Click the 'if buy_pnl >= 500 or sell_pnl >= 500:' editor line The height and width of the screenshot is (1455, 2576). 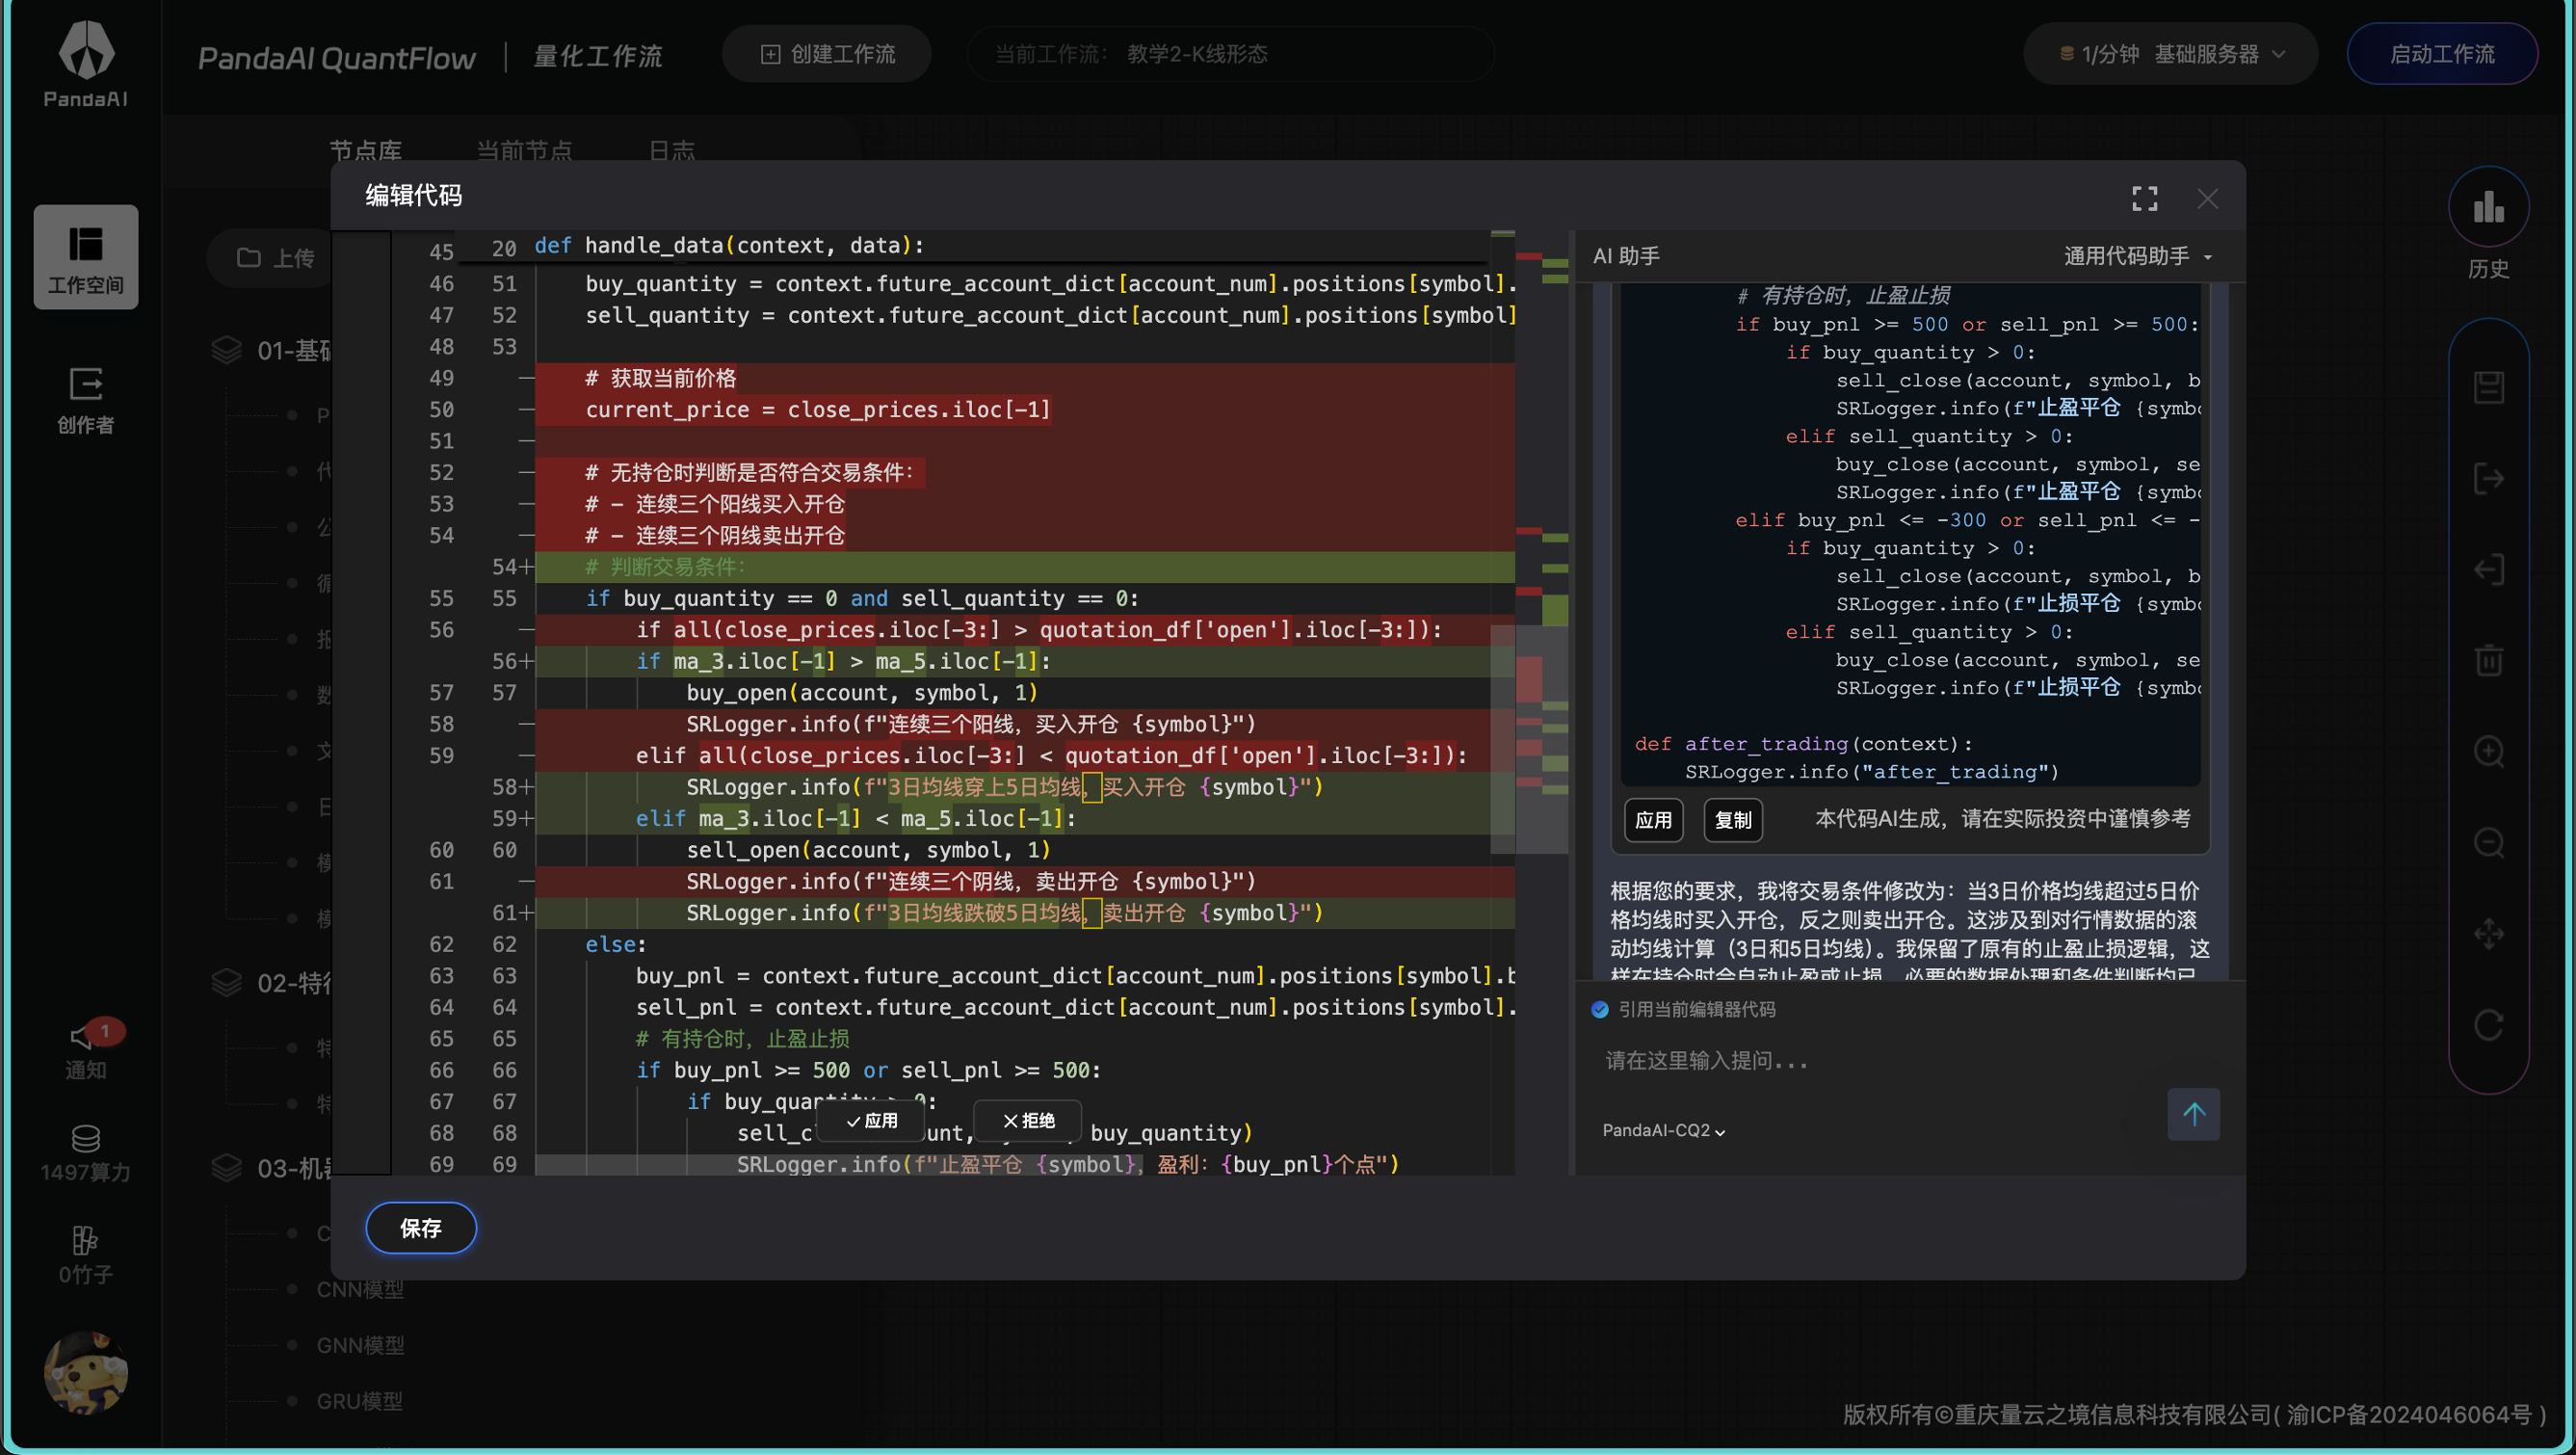point(868,1070)
